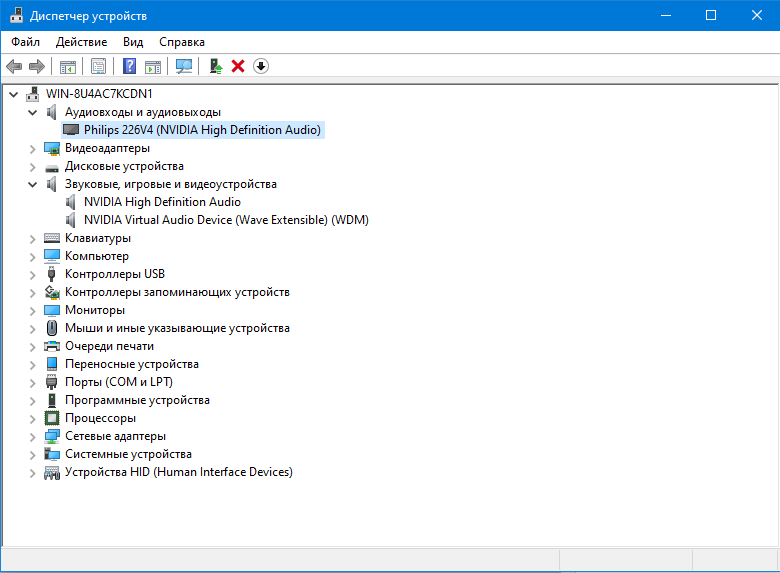Select Устройства HID (Human Interface Devices) label
This screenshot has width=780, height=573.
179,472
